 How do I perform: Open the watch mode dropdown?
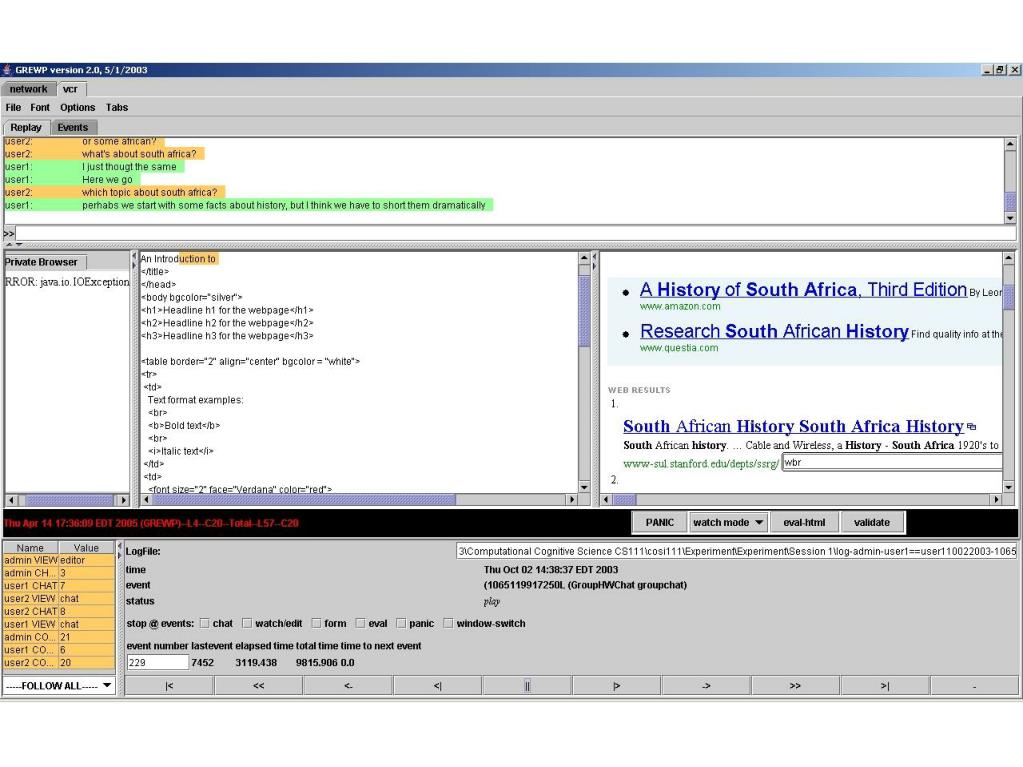coord(728,522)
